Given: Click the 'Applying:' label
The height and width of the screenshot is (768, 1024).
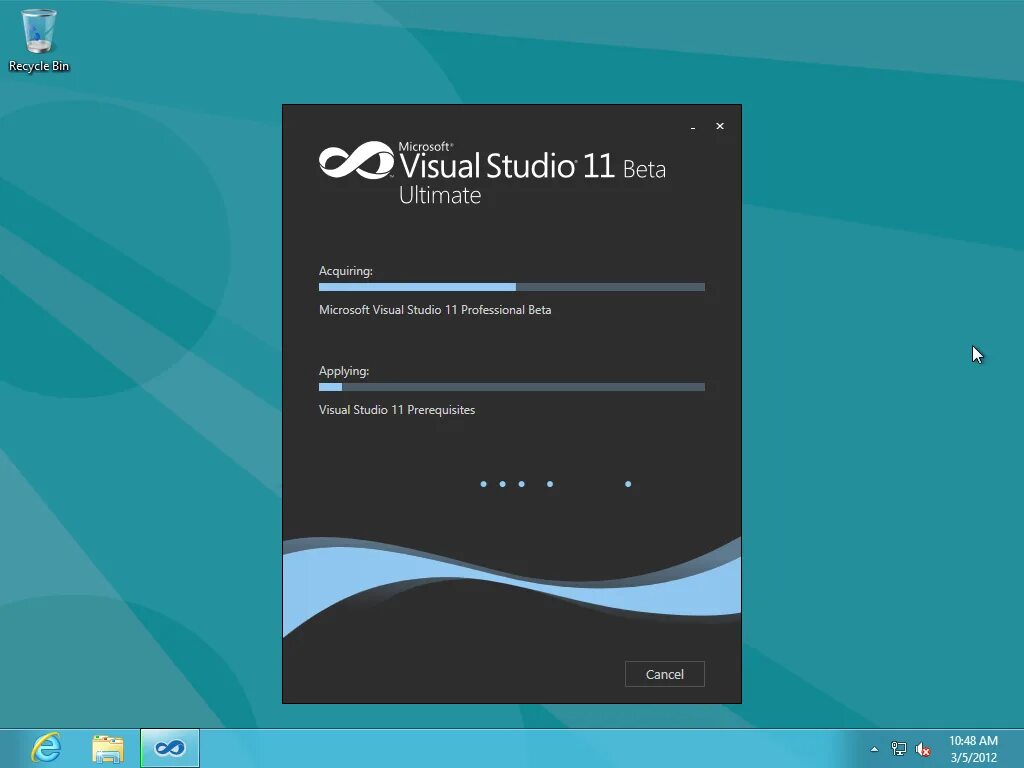Looking at the screenshot, I should tap(344, 371).
